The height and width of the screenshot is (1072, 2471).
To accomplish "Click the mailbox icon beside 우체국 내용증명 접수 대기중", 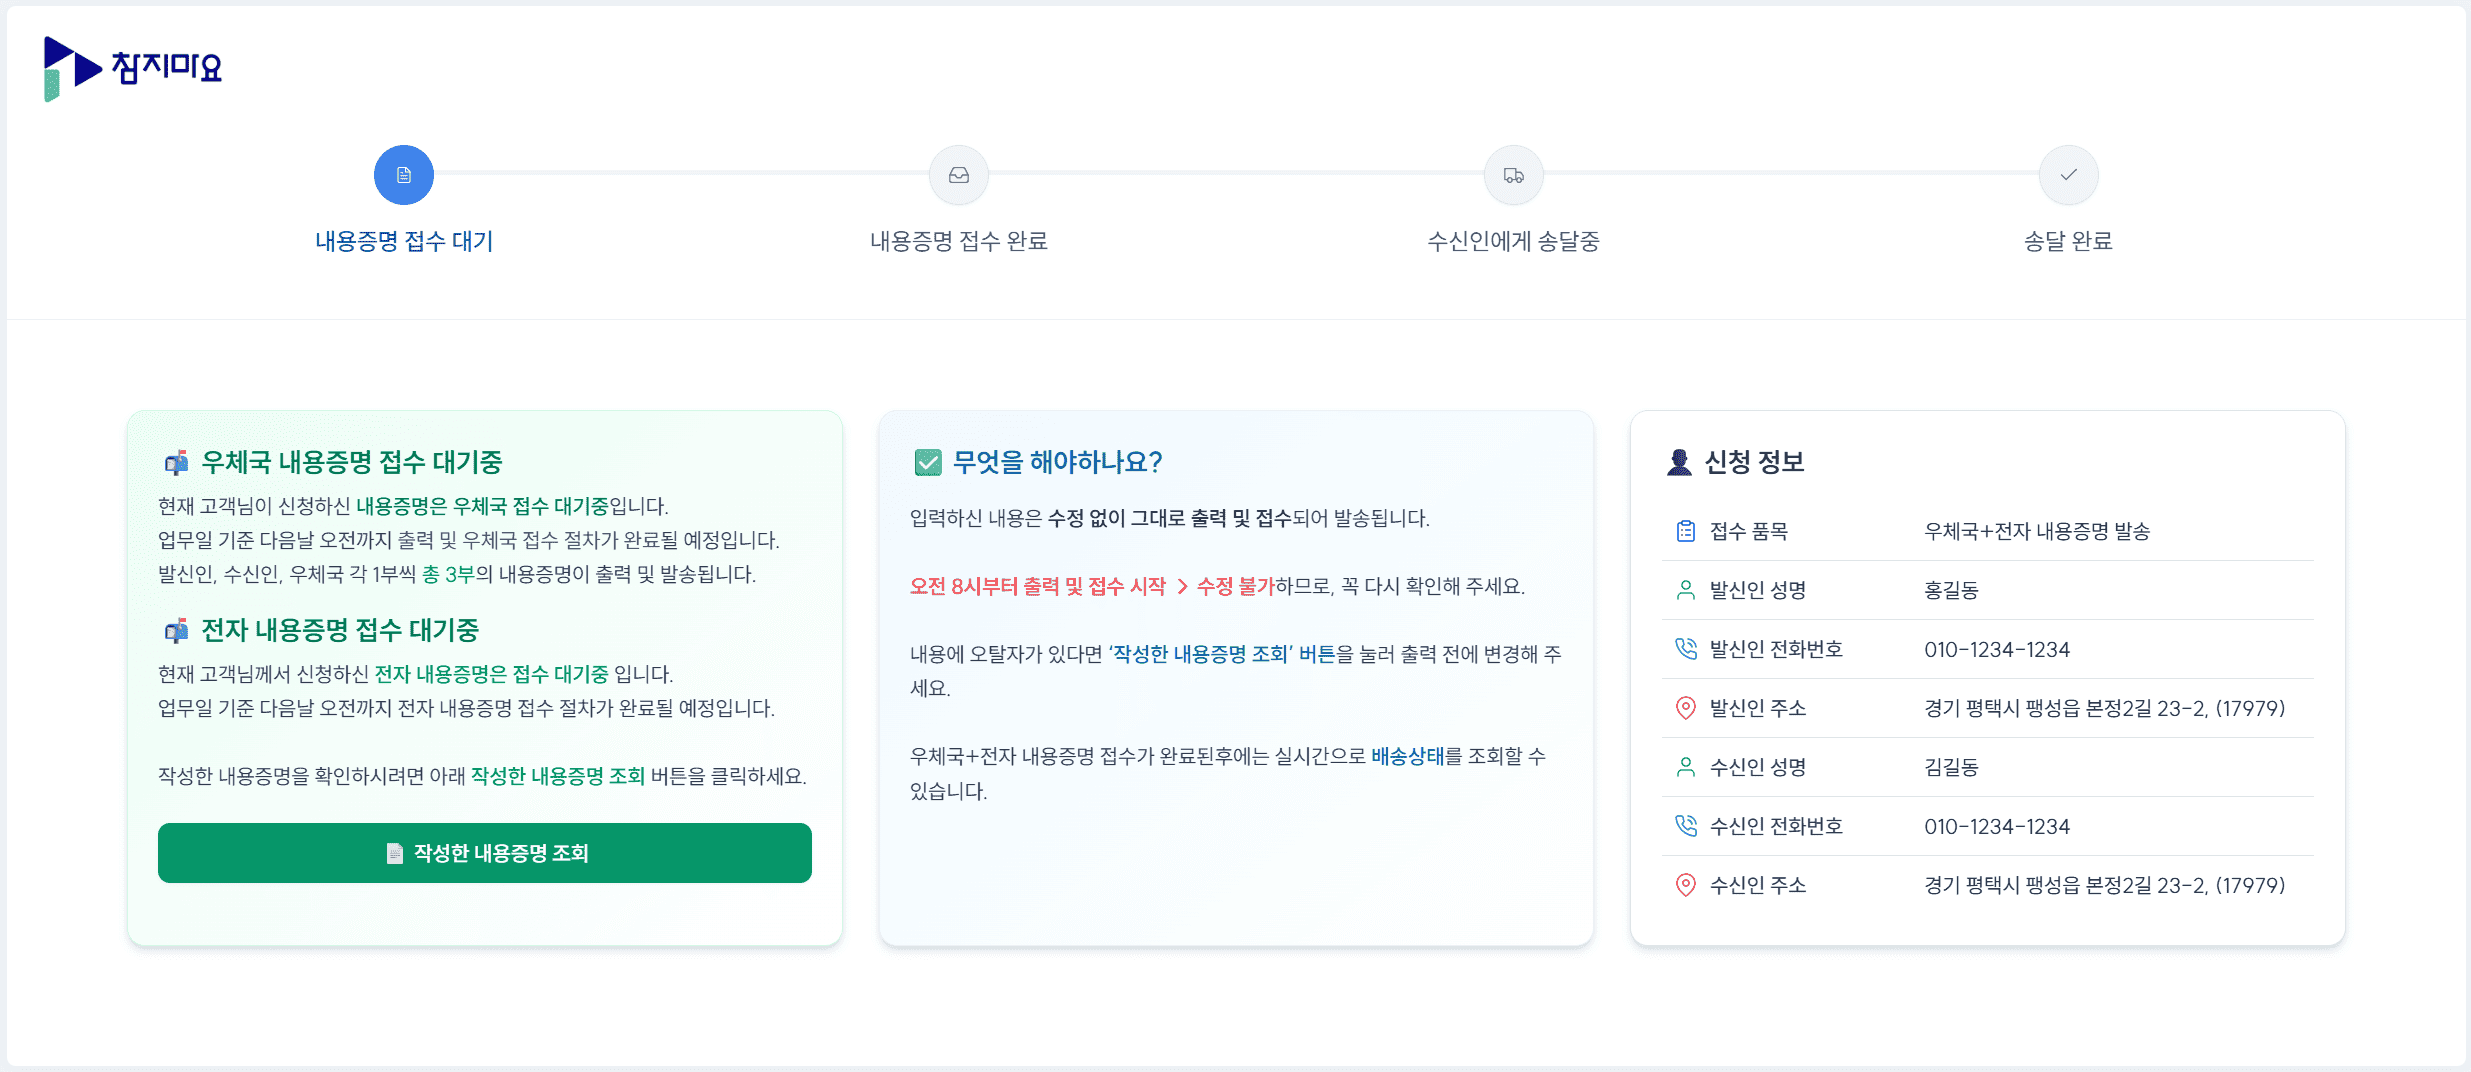I will [177, 462].
